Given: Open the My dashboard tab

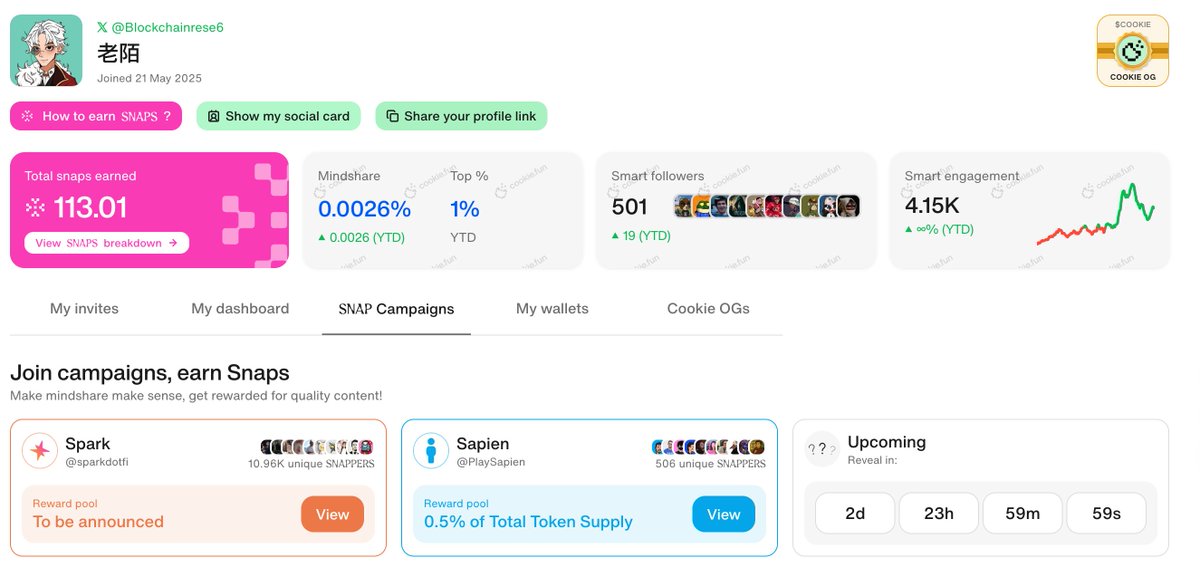Looking at the screenshot, I should click(240, 309).
